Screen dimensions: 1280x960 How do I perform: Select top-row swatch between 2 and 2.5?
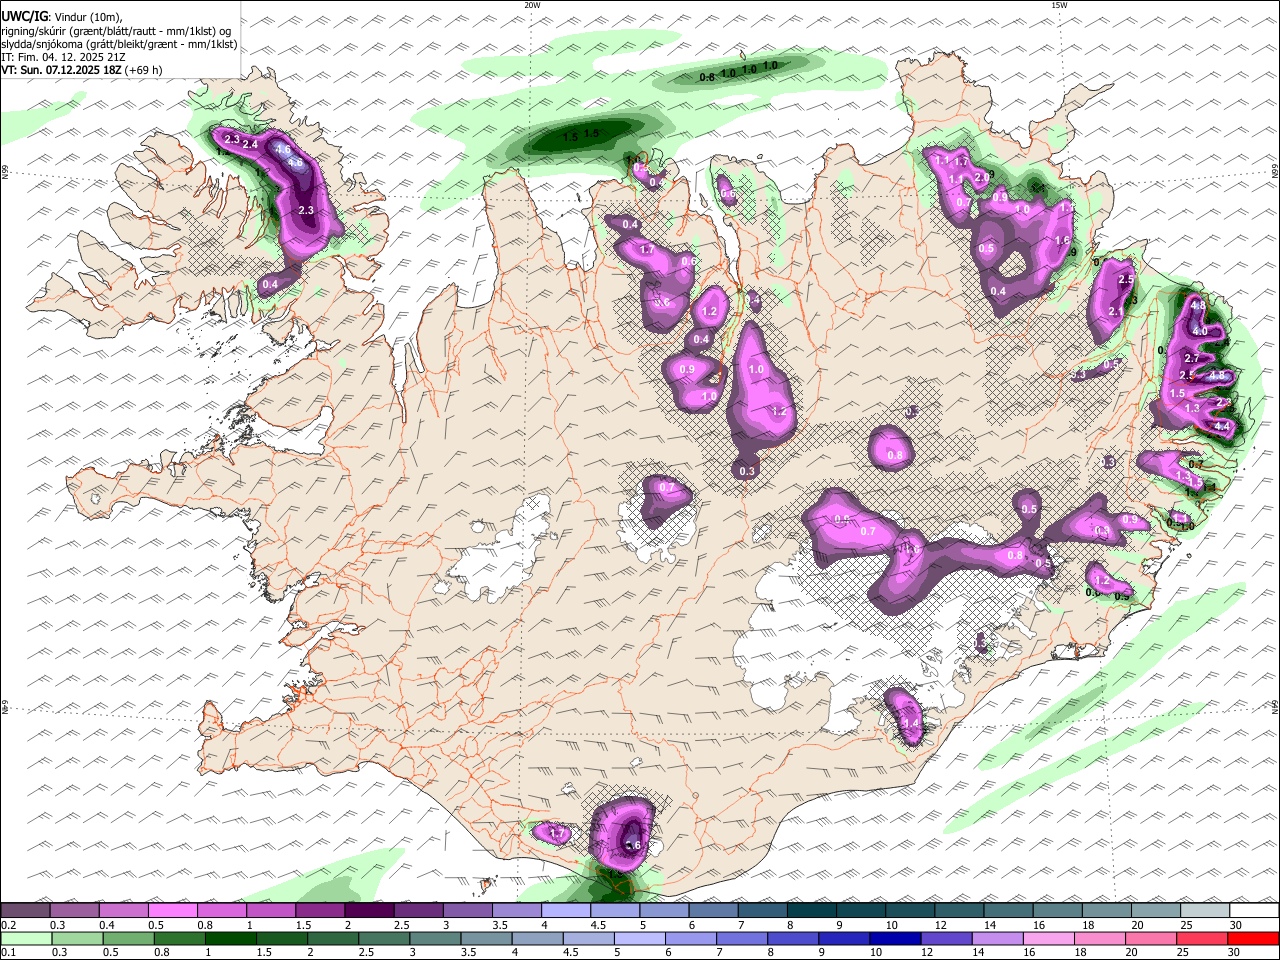tap(369, 911)
